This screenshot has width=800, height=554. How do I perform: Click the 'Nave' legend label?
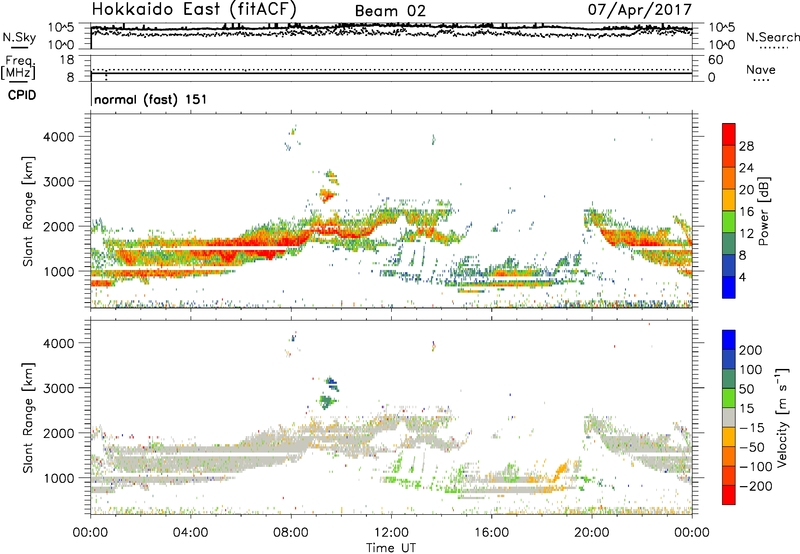coord(760,69)
